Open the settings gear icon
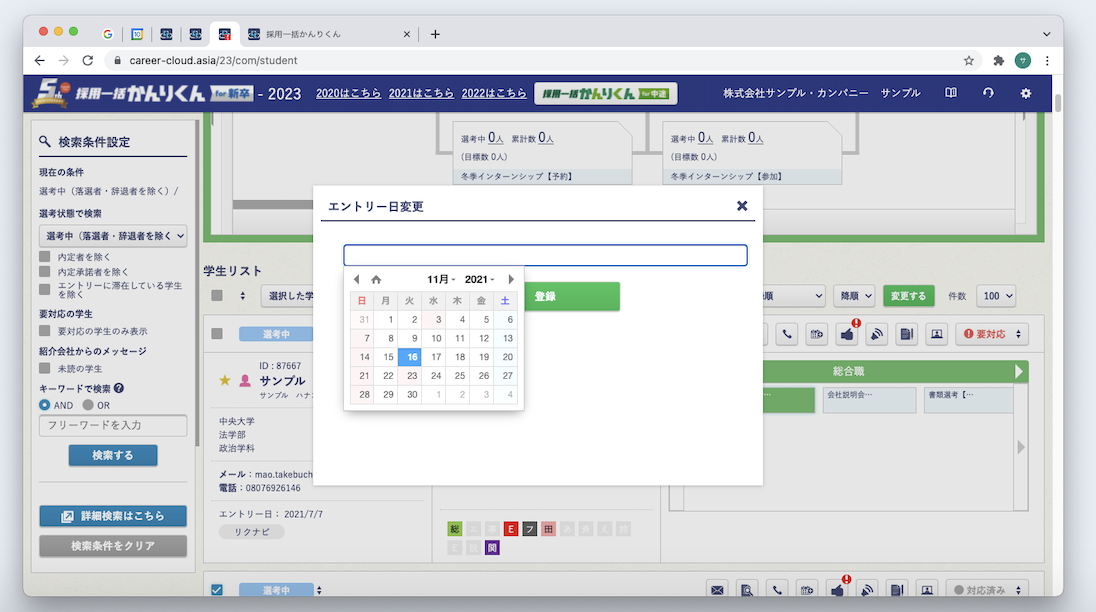 coord(1024,92)
